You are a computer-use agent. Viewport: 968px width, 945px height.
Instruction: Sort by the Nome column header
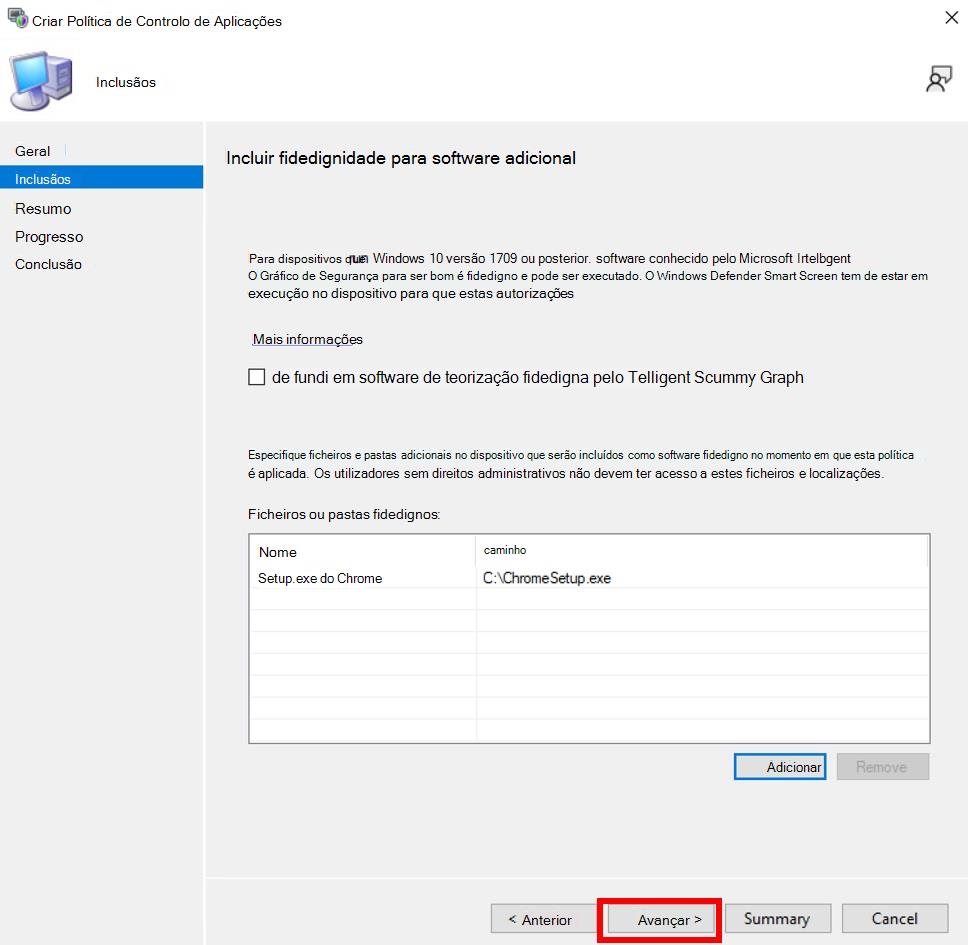(362, 552)
